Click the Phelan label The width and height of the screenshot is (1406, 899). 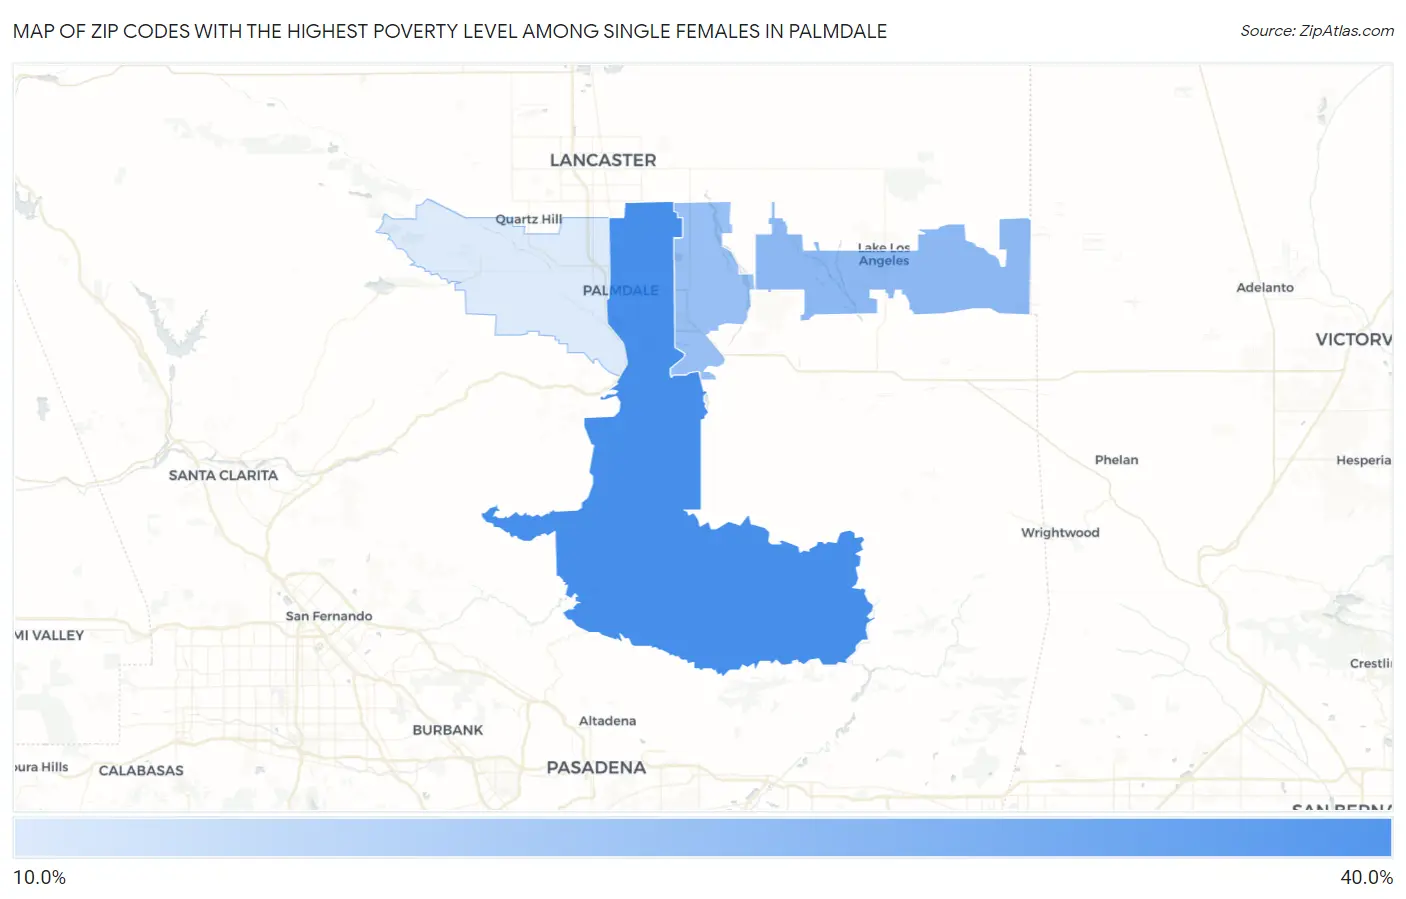[x=1116, y=460]
